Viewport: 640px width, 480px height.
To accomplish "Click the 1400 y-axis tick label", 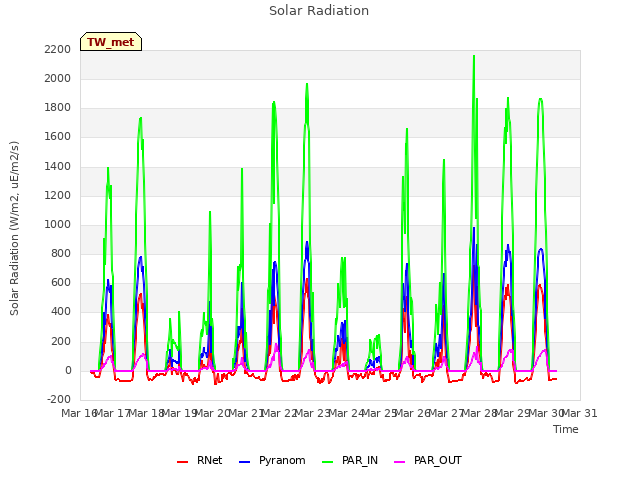I will (x=58, y=167).
